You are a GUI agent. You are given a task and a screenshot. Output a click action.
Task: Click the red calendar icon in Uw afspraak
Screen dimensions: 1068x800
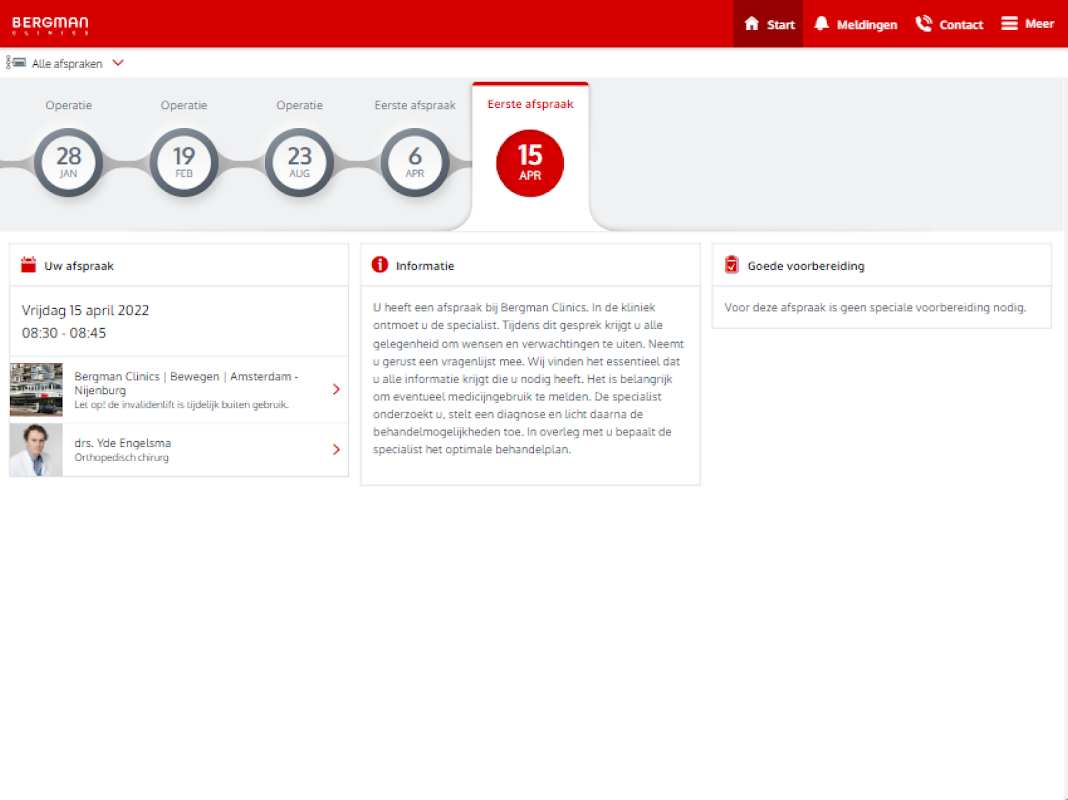coord(28,265)
